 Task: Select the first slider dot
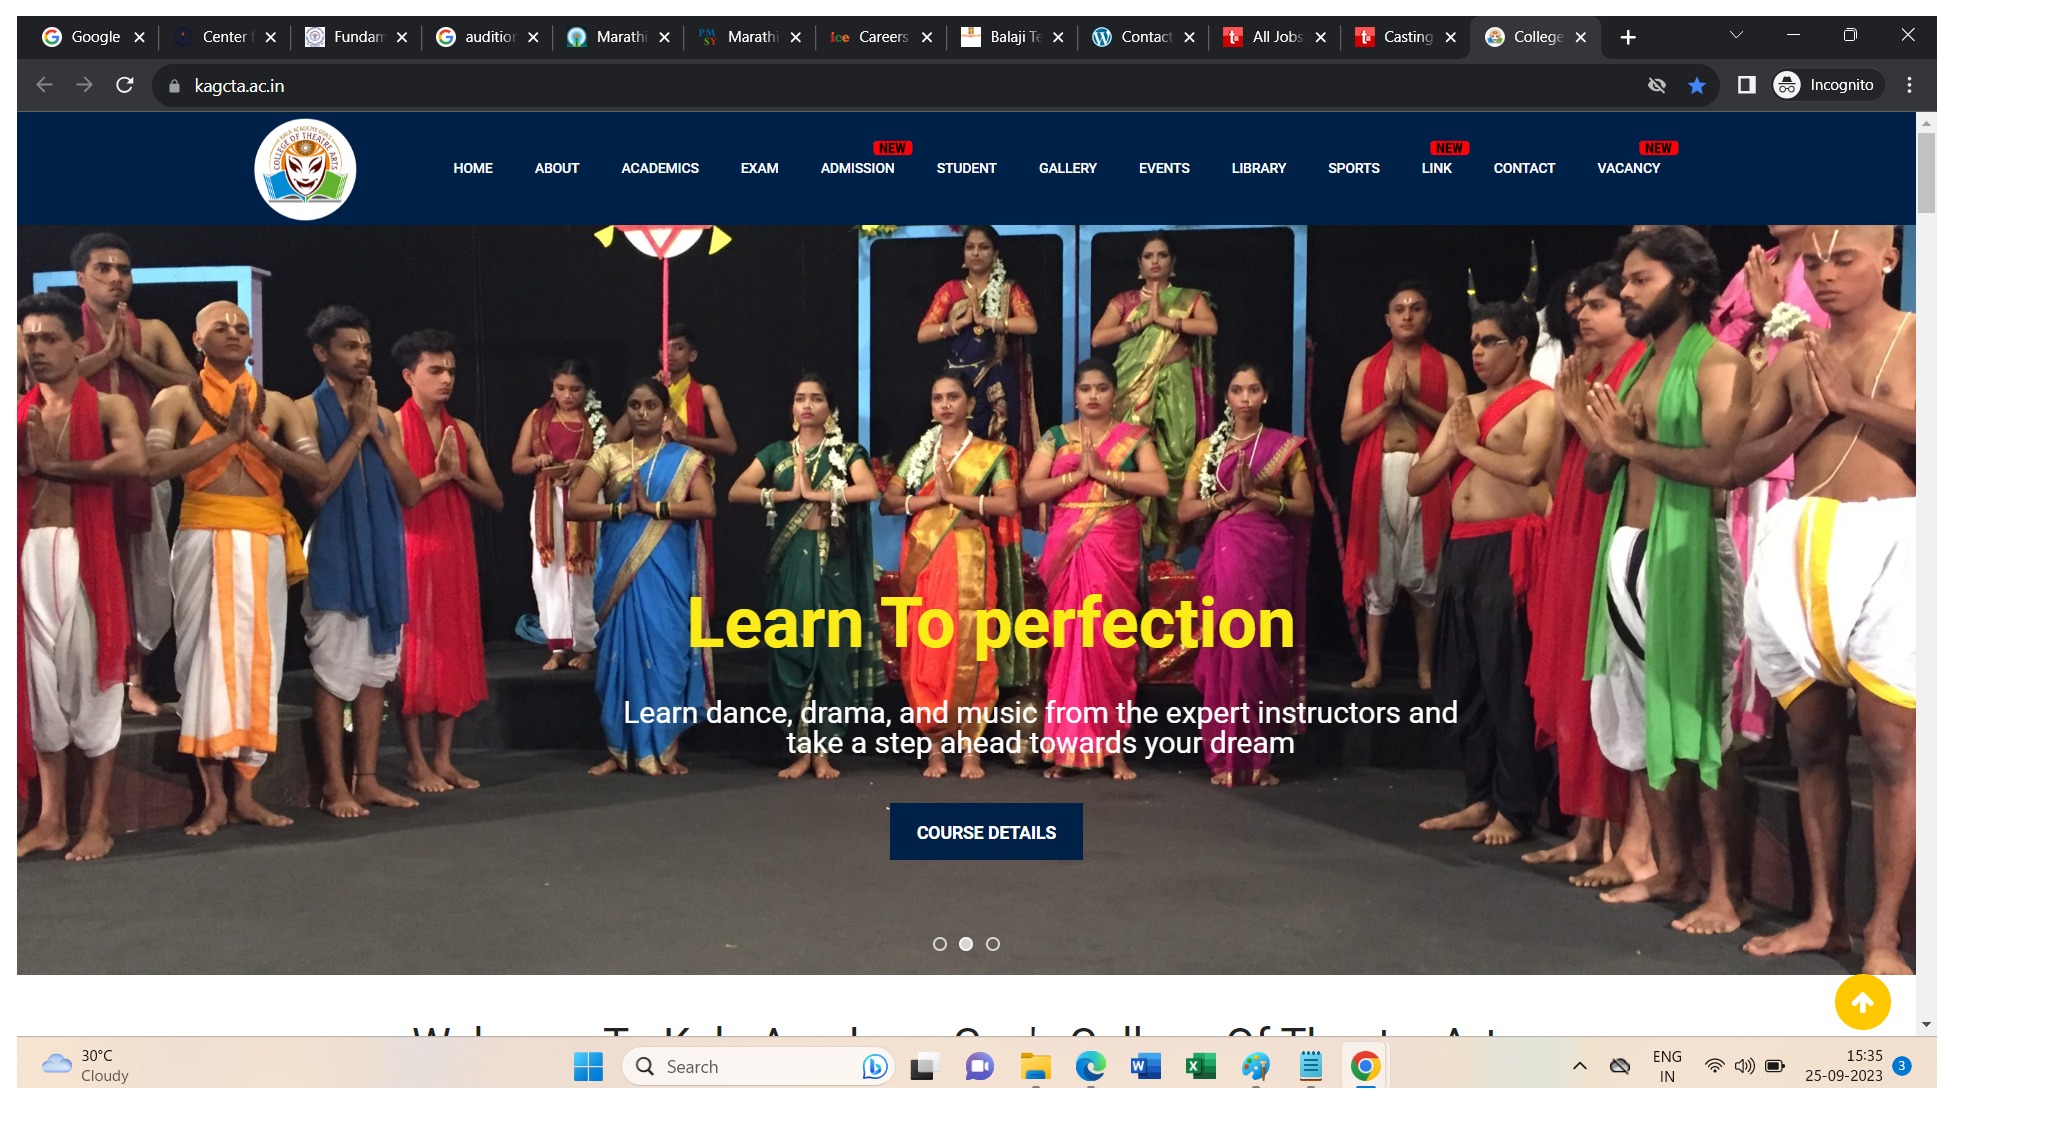[939, 944]
